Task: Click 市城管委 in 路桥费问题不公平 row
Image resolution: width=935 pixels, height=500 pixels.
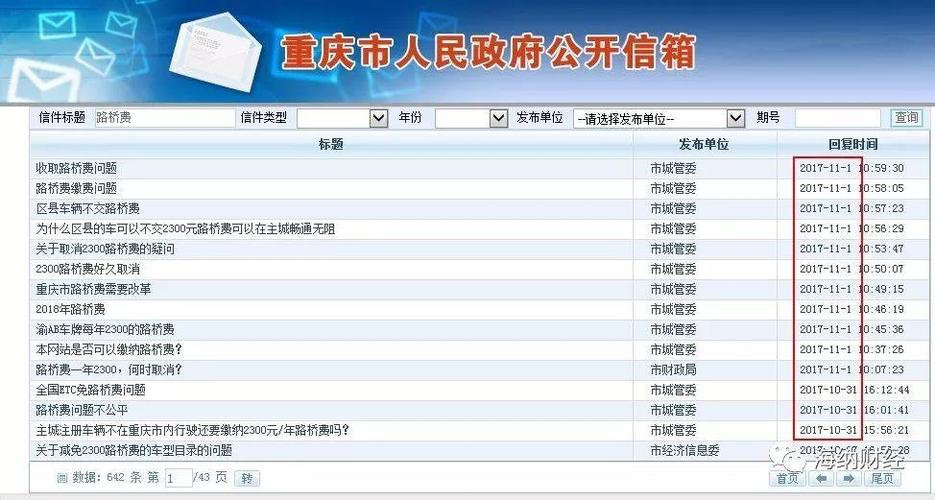Action: (673, 411)
